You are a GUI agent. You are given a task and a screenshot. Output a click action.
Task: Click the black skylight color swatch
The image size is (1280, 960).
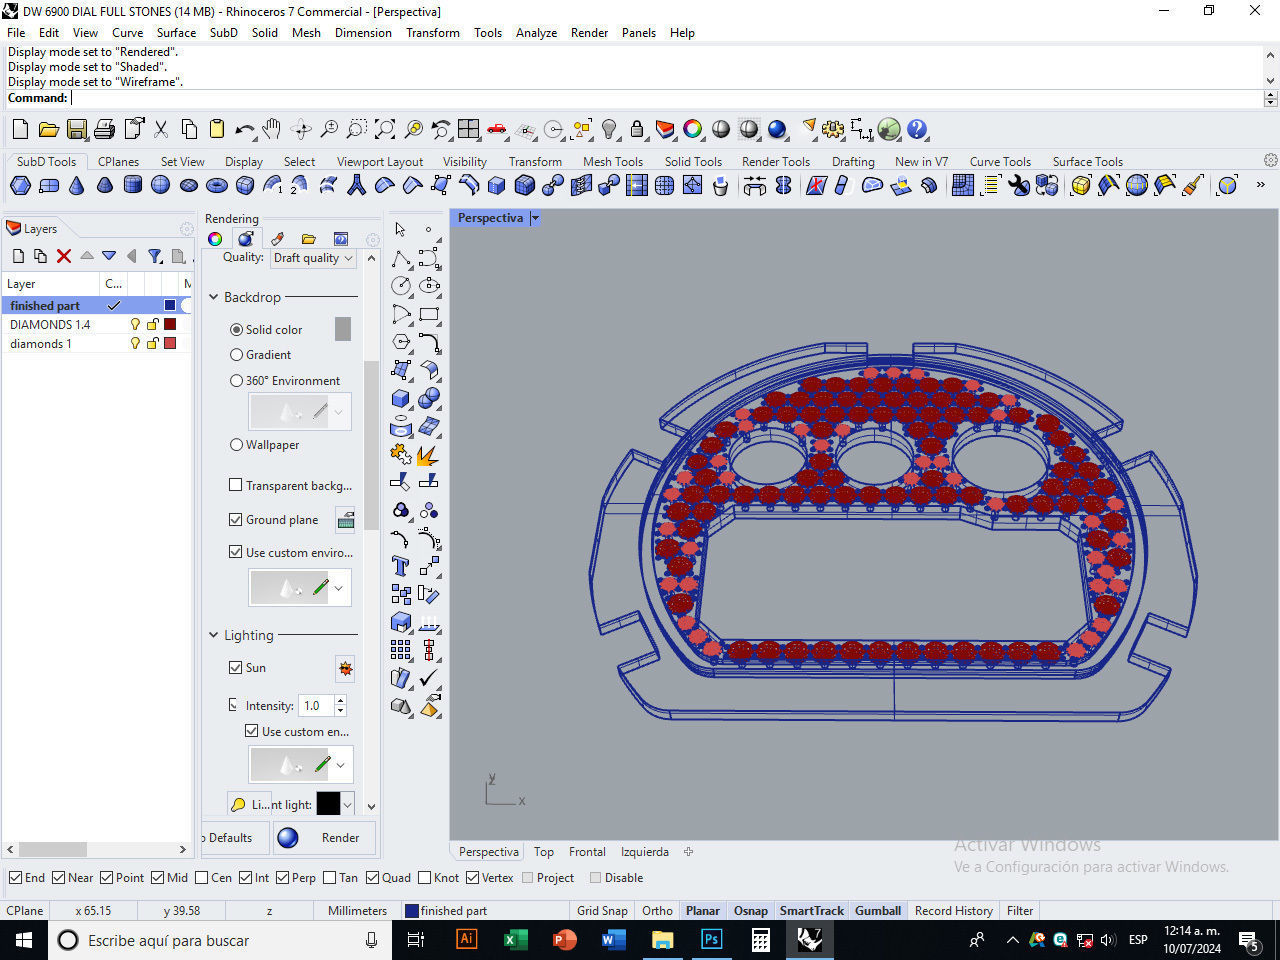(x=328, y=804)
